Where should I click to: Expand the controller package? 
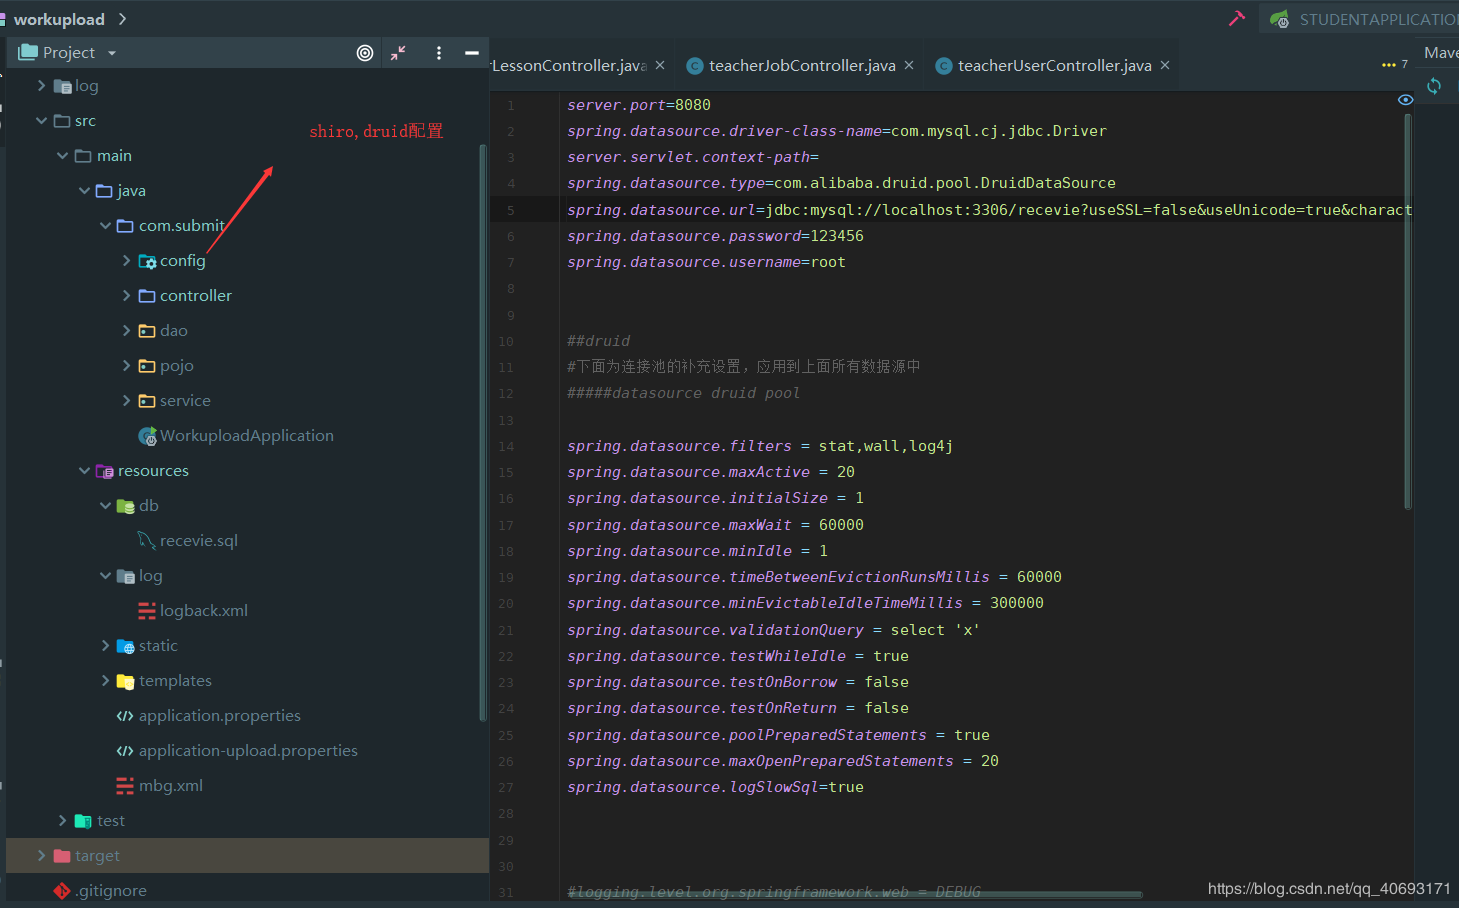(x=126, y=296)
